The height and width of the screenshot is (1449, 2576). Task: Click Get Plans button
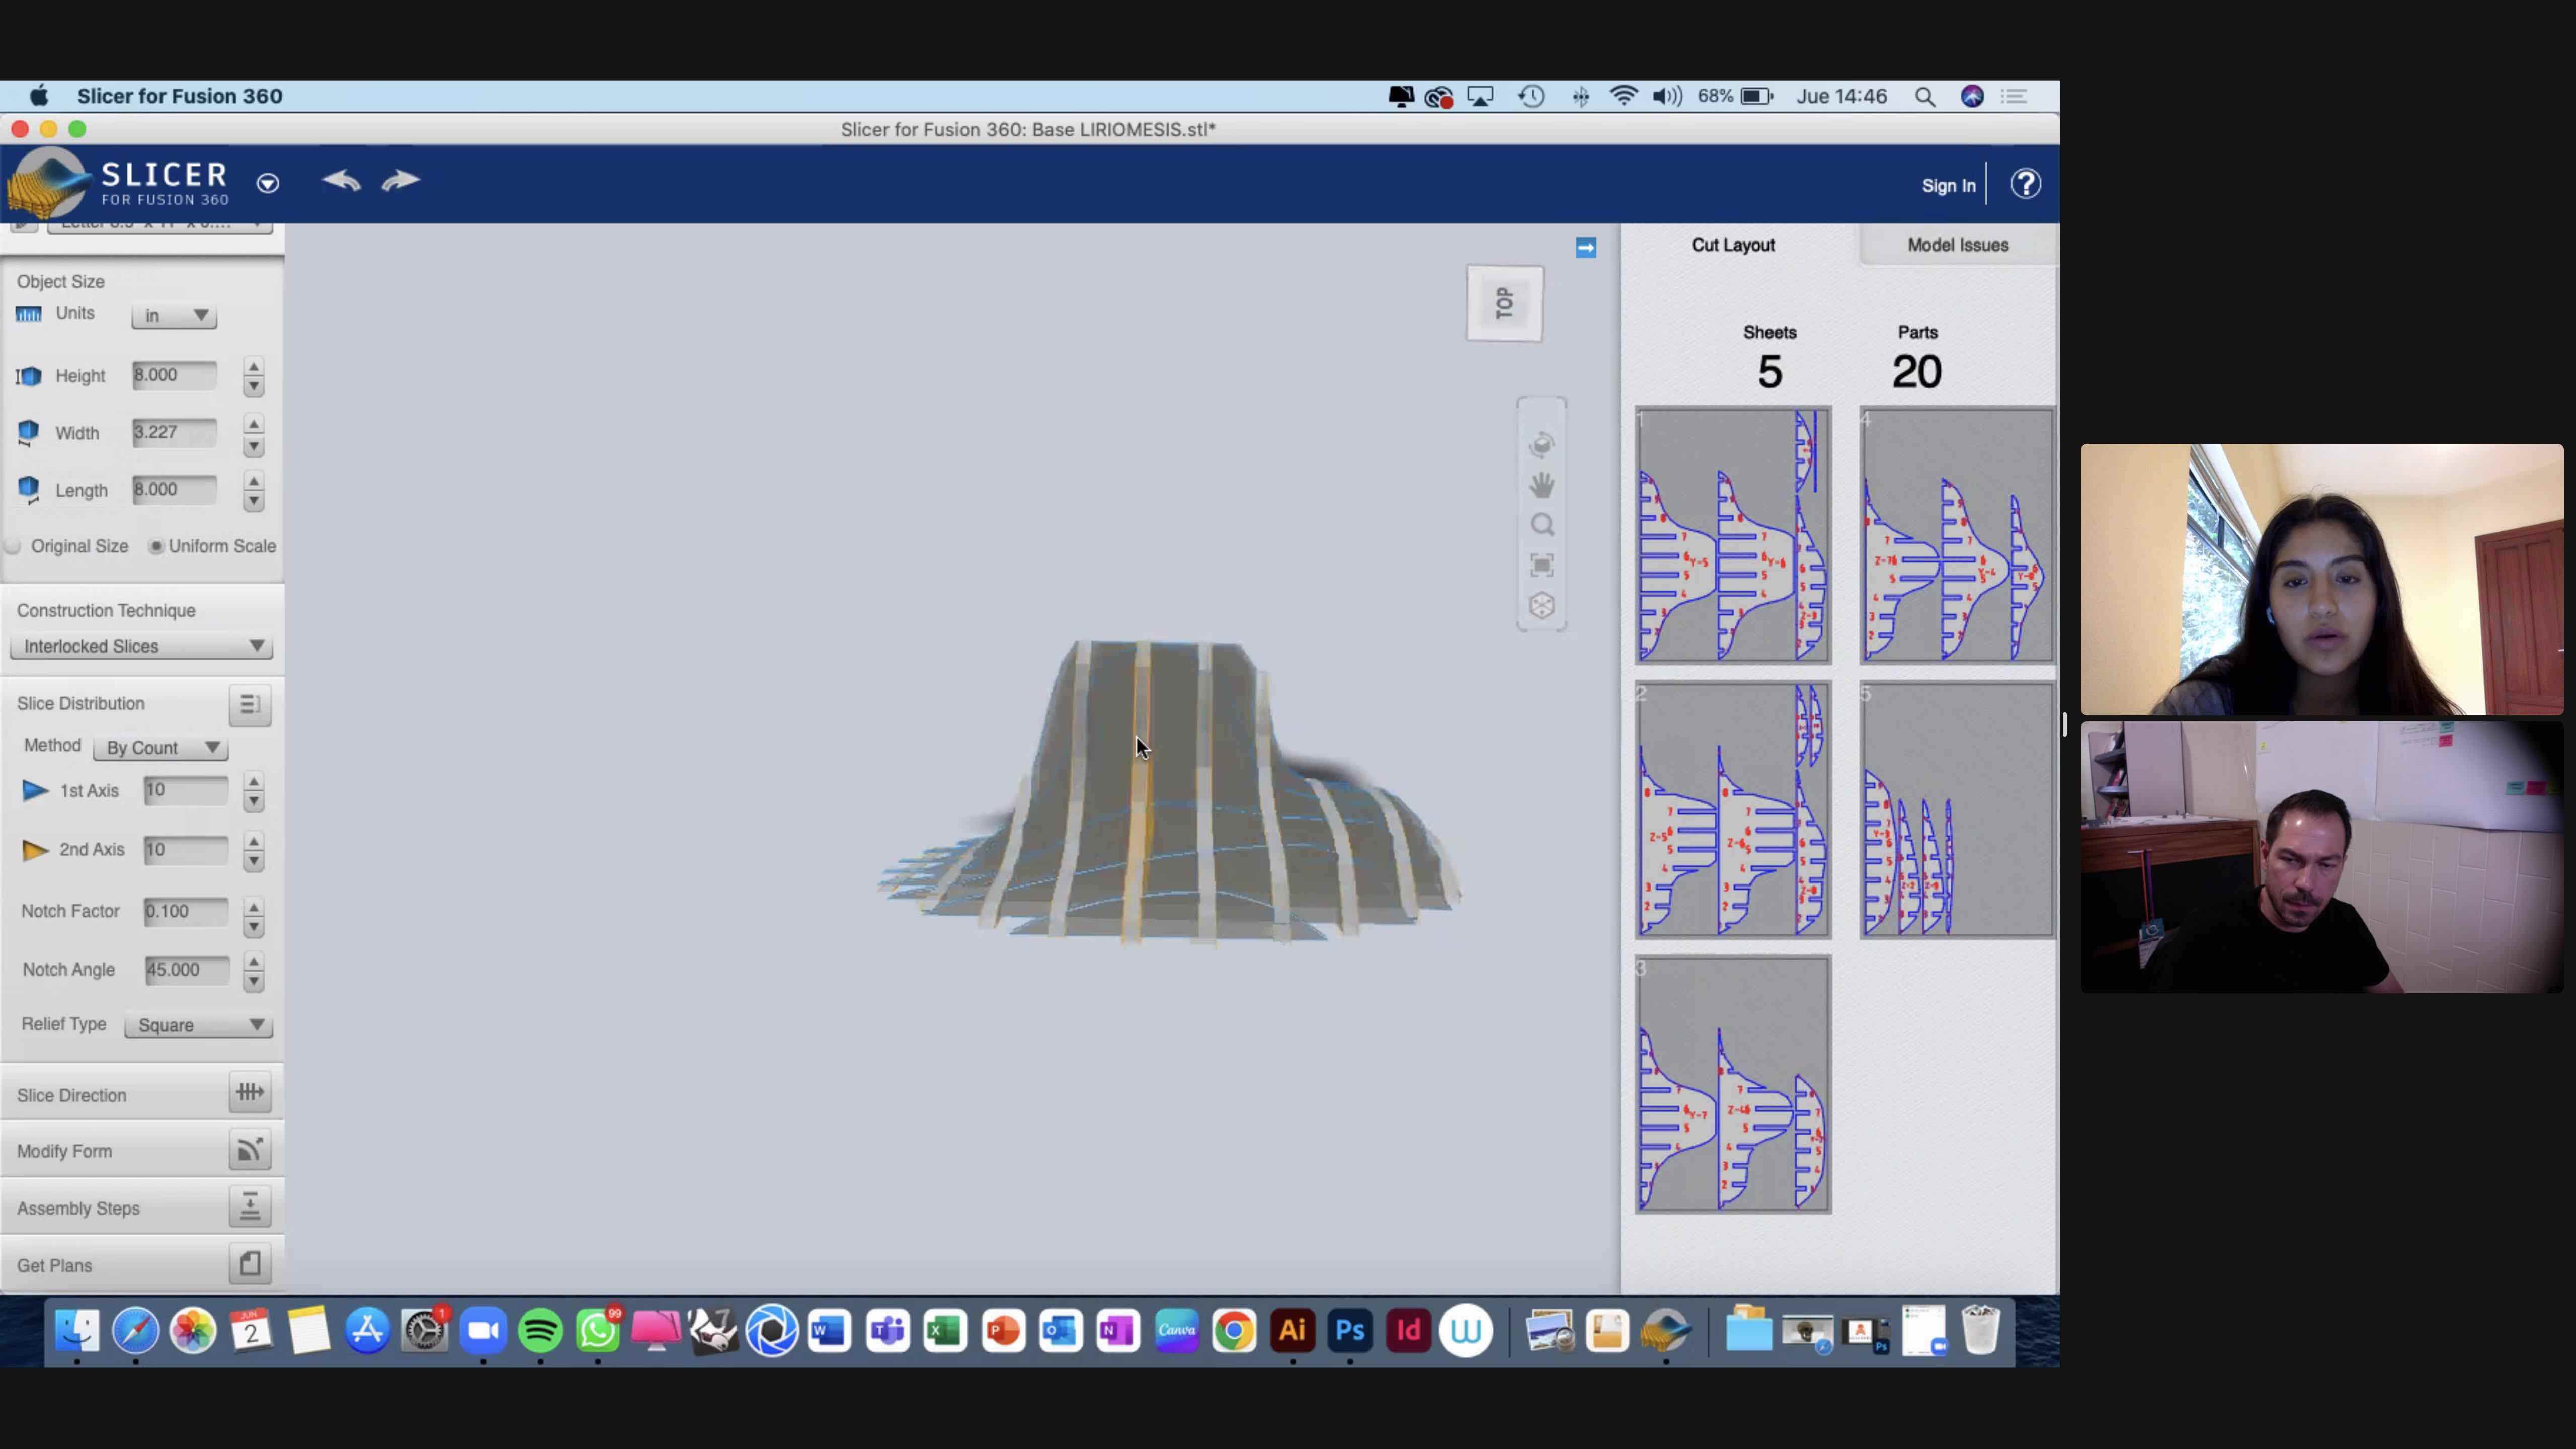point(249,1264)
